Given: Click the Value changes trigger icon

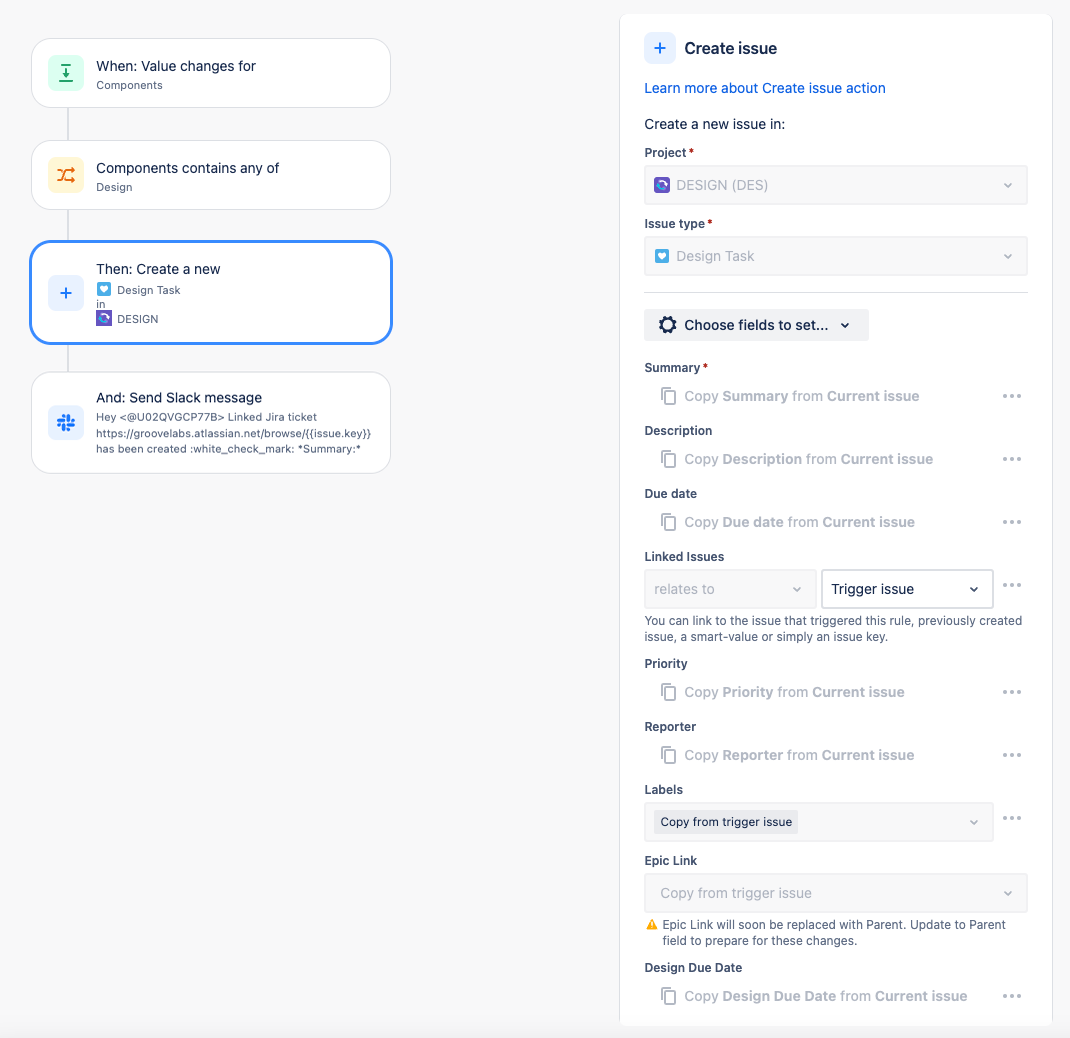Looking at the screenshot, I should pyautogui.click(x=65, y=72).
